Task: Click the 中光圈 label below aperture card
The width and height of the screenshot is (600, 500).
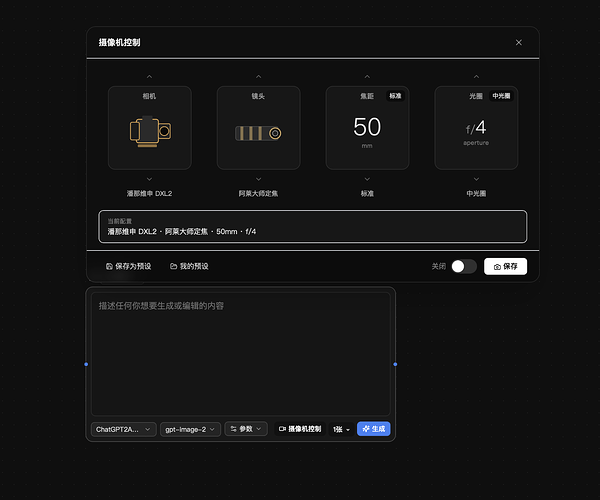Action: click(x=476, y=194)
